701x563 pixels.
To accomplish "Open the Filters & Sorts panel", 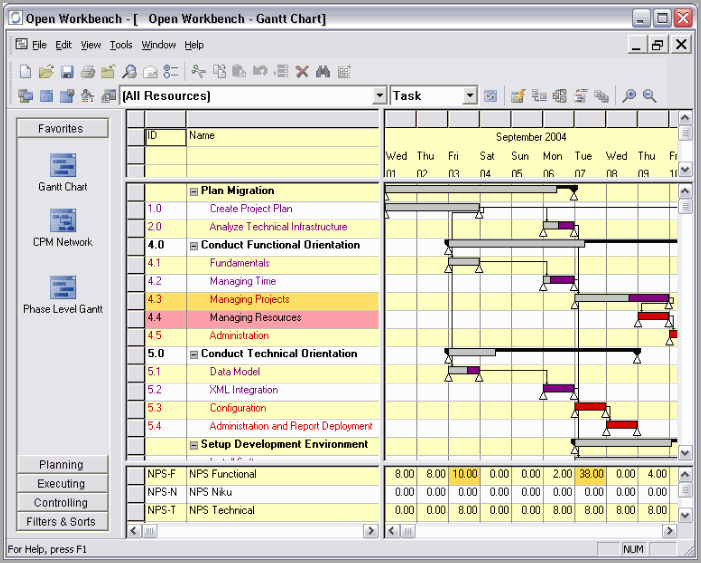I will 63,521.
